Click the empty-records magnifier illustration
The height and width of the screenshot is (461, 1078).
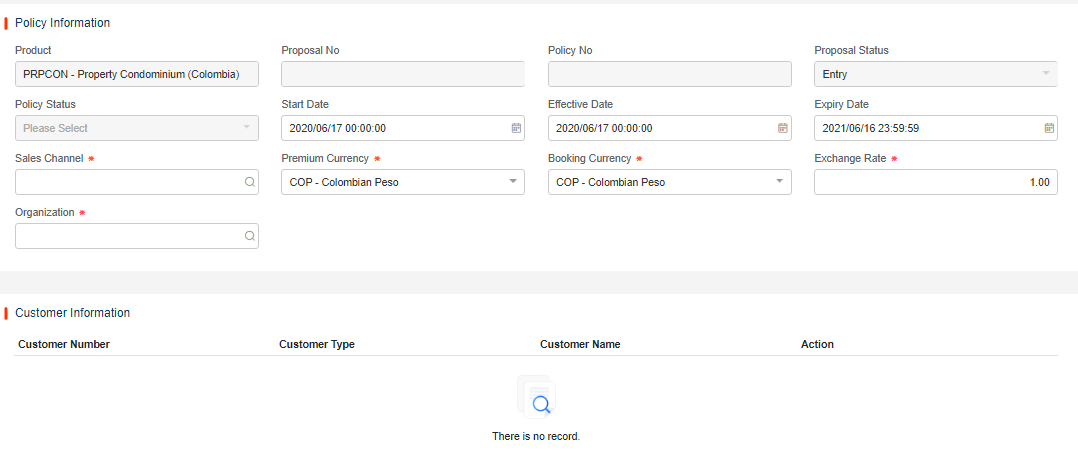click(x=538, y=399)
